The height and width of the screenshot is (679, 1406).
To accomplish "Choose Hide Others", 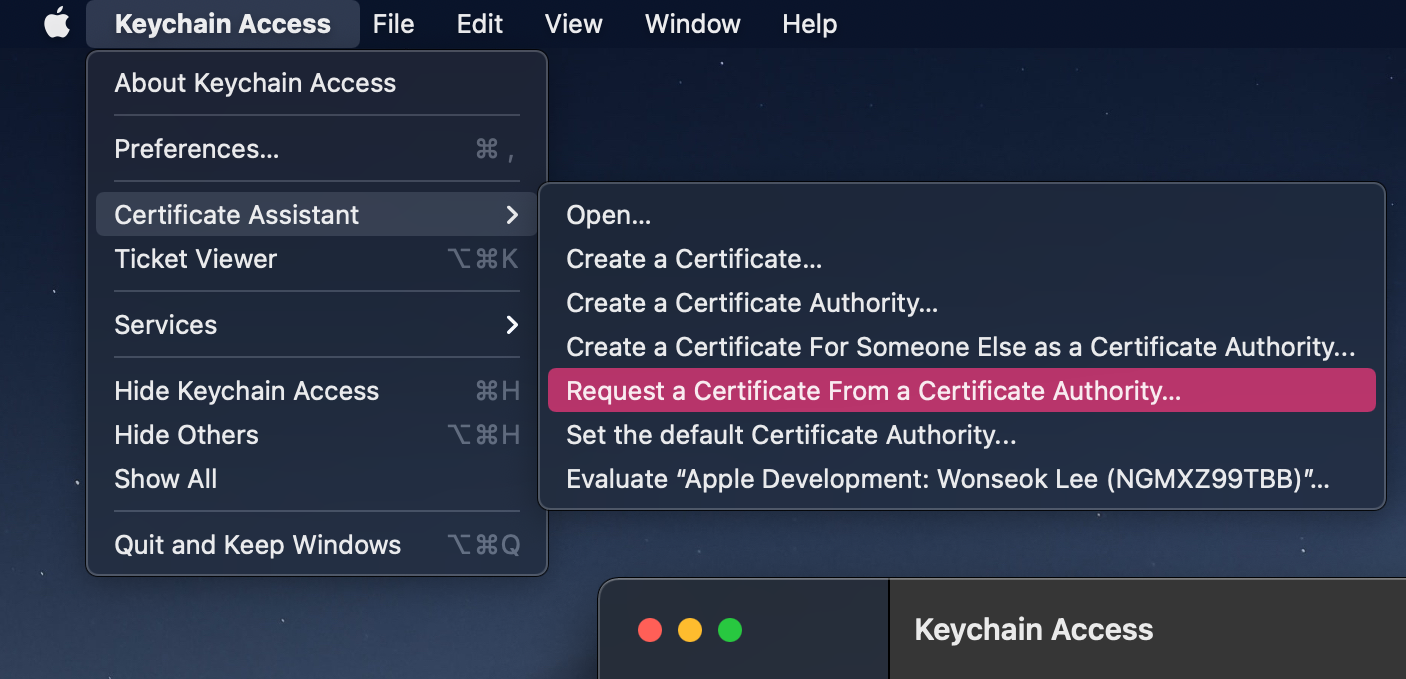I will tap(317, 435).
